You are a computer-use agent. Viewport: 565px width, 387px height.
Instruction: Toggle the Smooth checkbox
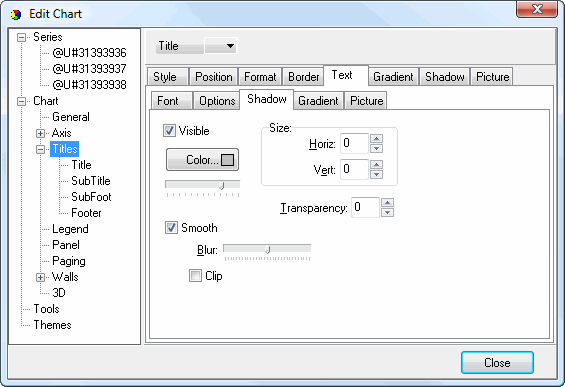click(x=171, y=228)
